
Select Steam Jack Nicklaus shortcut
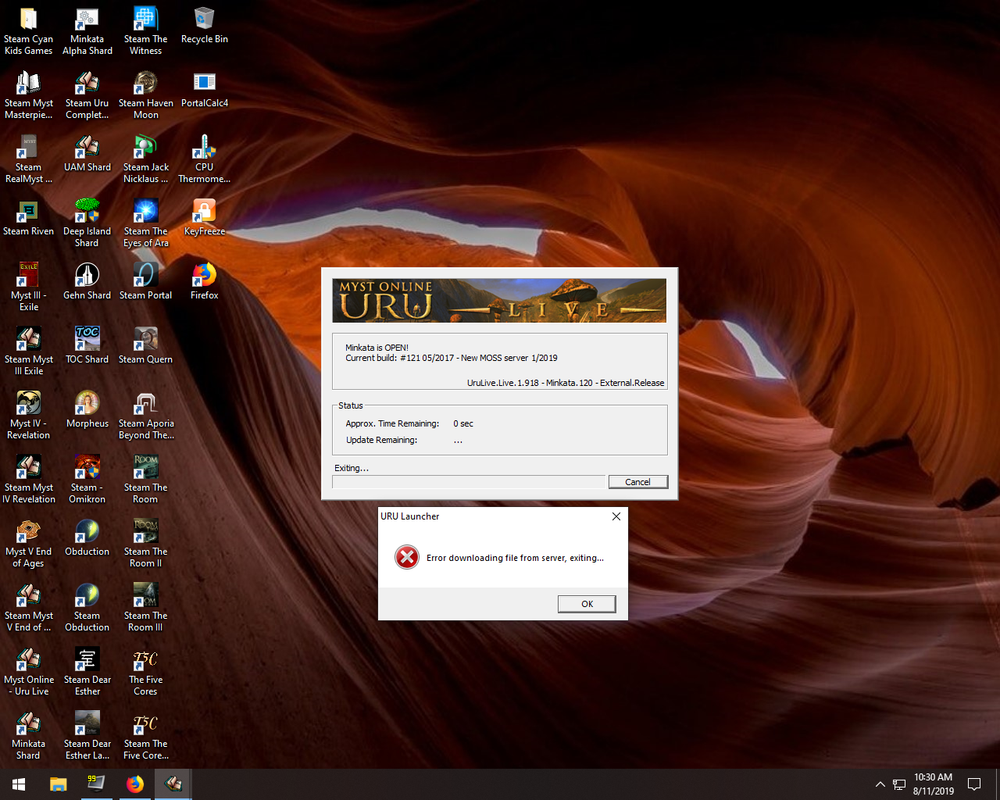tap(146, 159)
